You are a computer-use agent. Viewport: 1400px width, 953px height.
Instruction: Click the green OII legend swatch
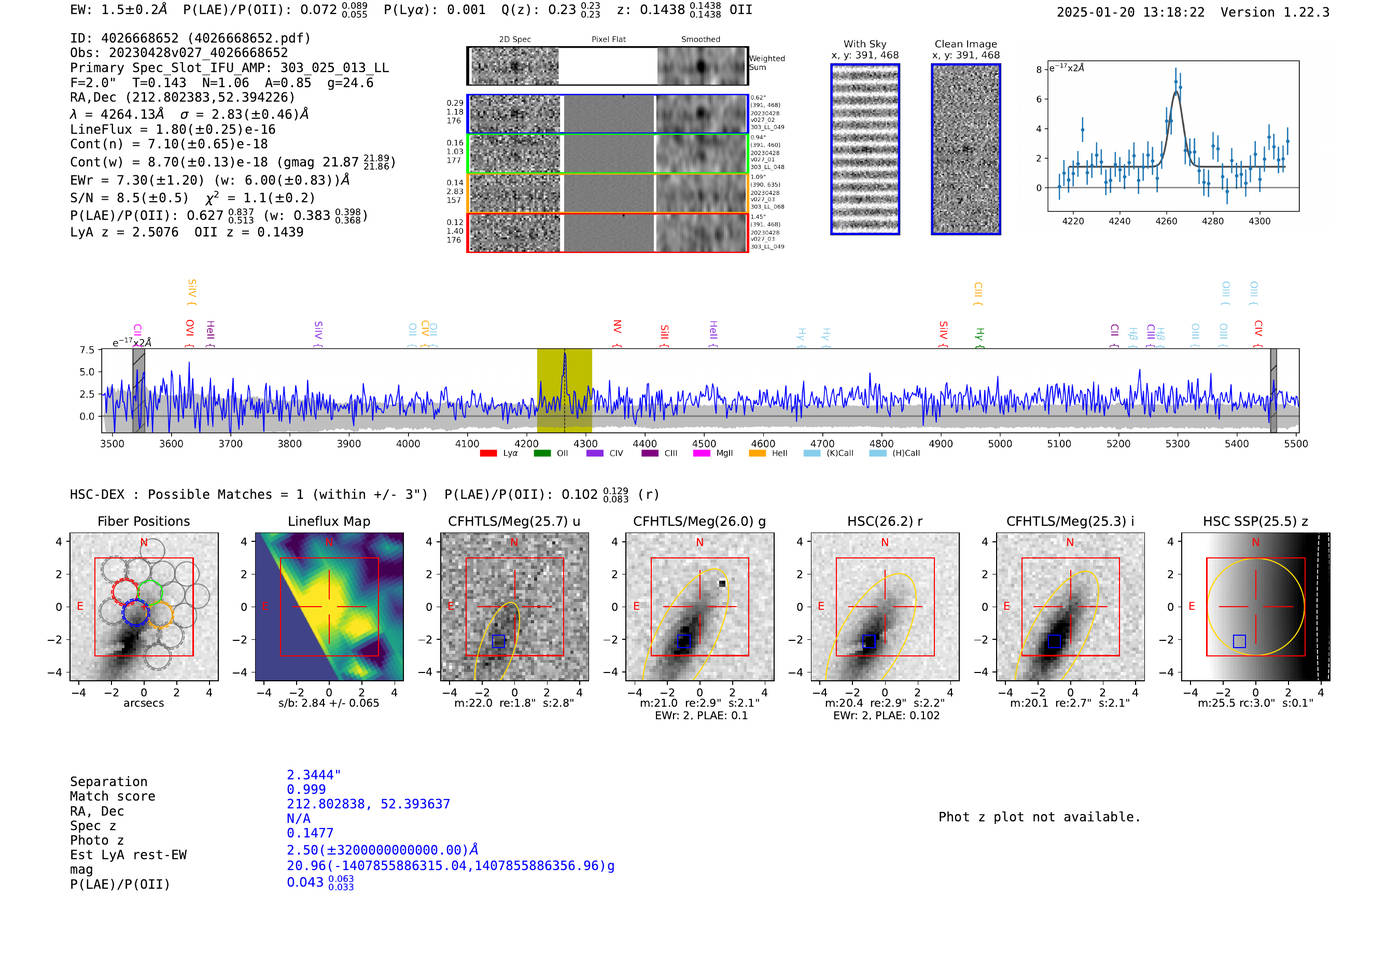point(542,453)
